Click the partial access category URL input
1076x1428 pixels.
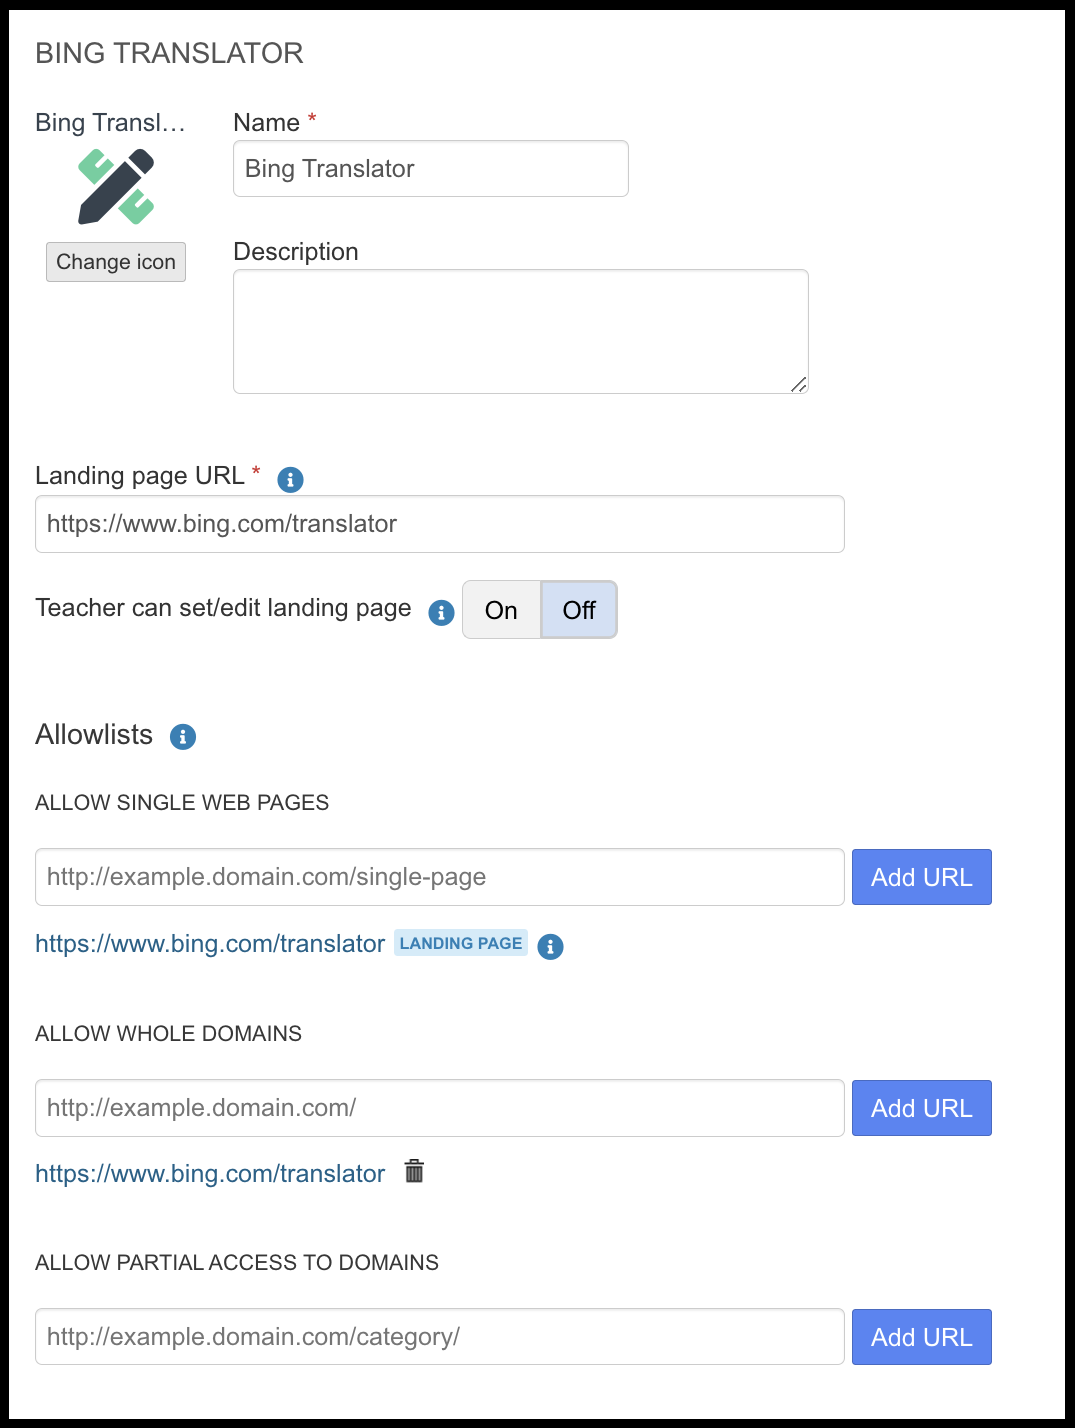tap(439, 1337)
